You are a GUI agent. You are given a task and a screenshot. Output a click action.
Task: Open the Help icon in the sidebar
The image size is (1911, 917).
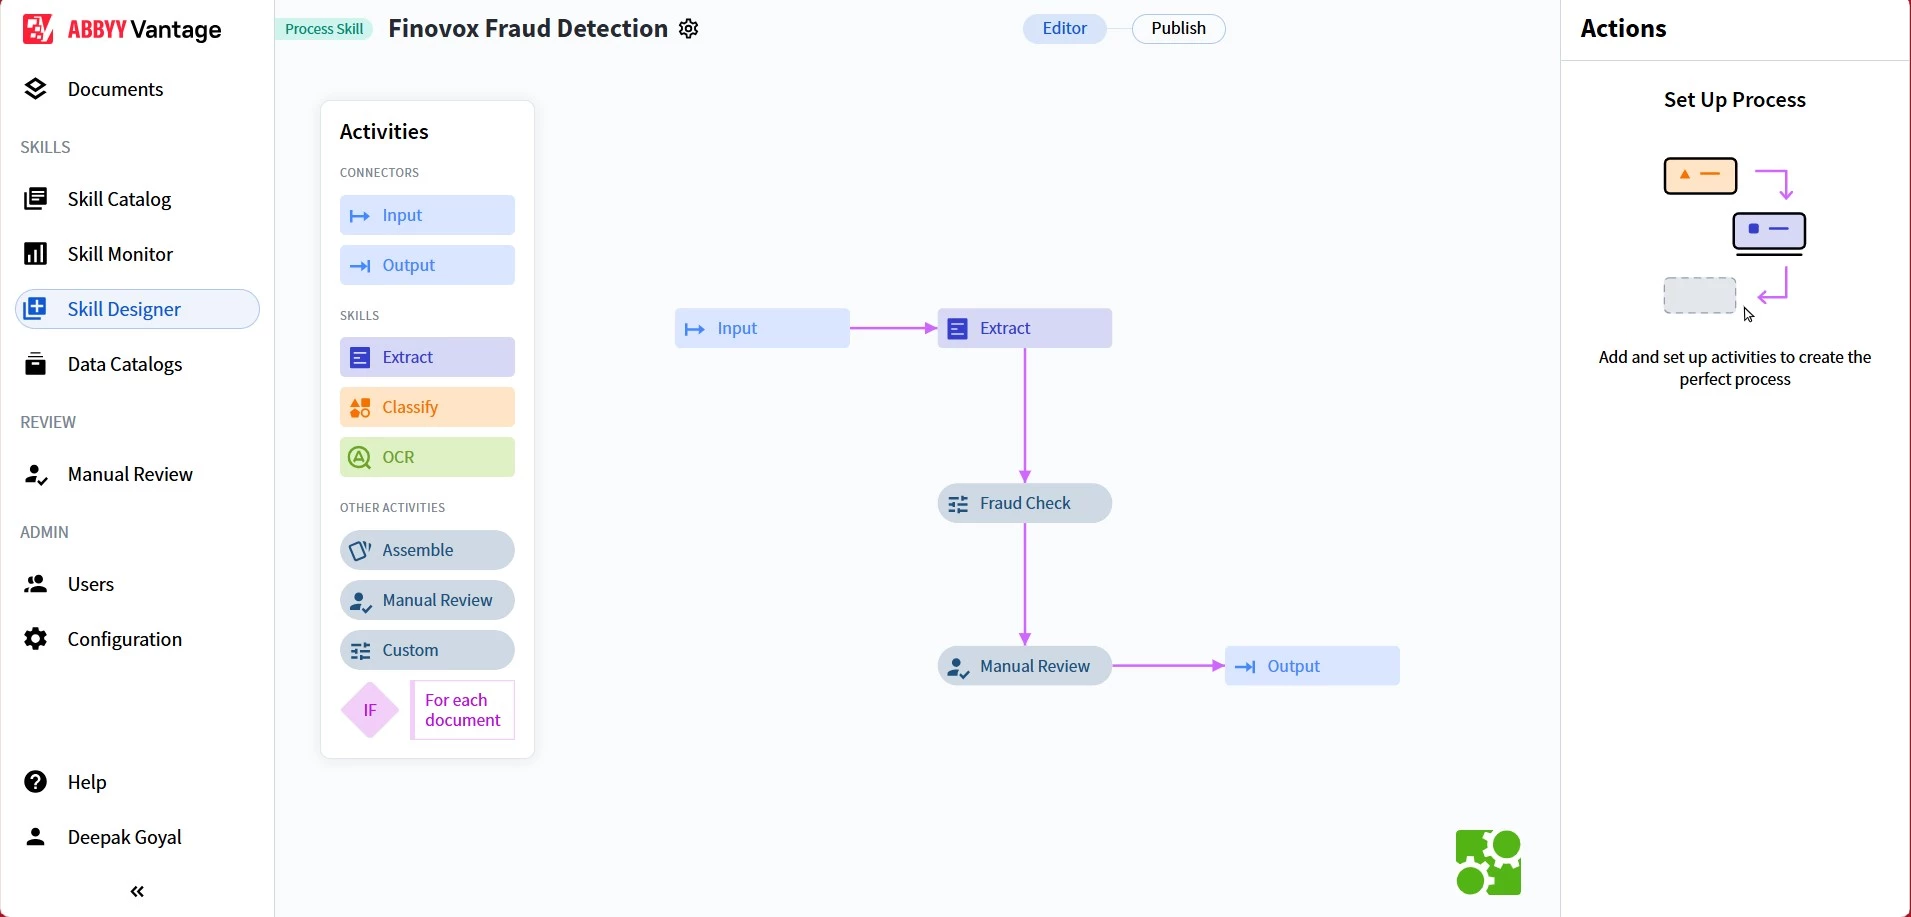click(37, 782)
